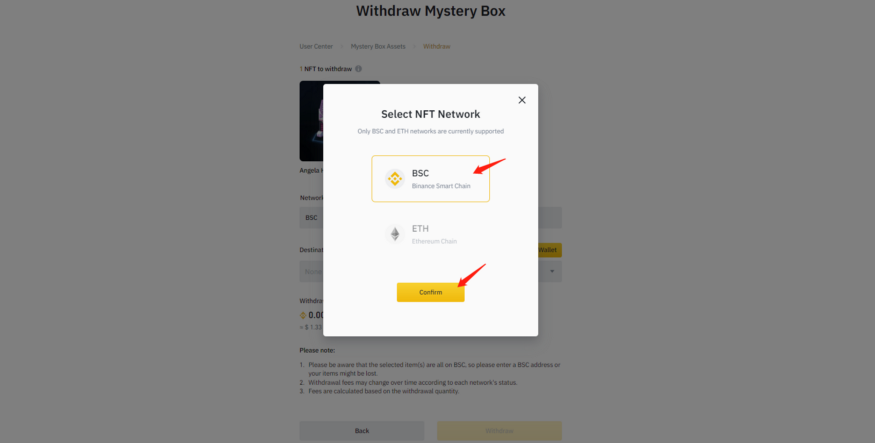Image resolution: width=875 pixels, height=443 pixels.
Task: Click the Withdraw breadcrumb item
Action: click(436, 46)
